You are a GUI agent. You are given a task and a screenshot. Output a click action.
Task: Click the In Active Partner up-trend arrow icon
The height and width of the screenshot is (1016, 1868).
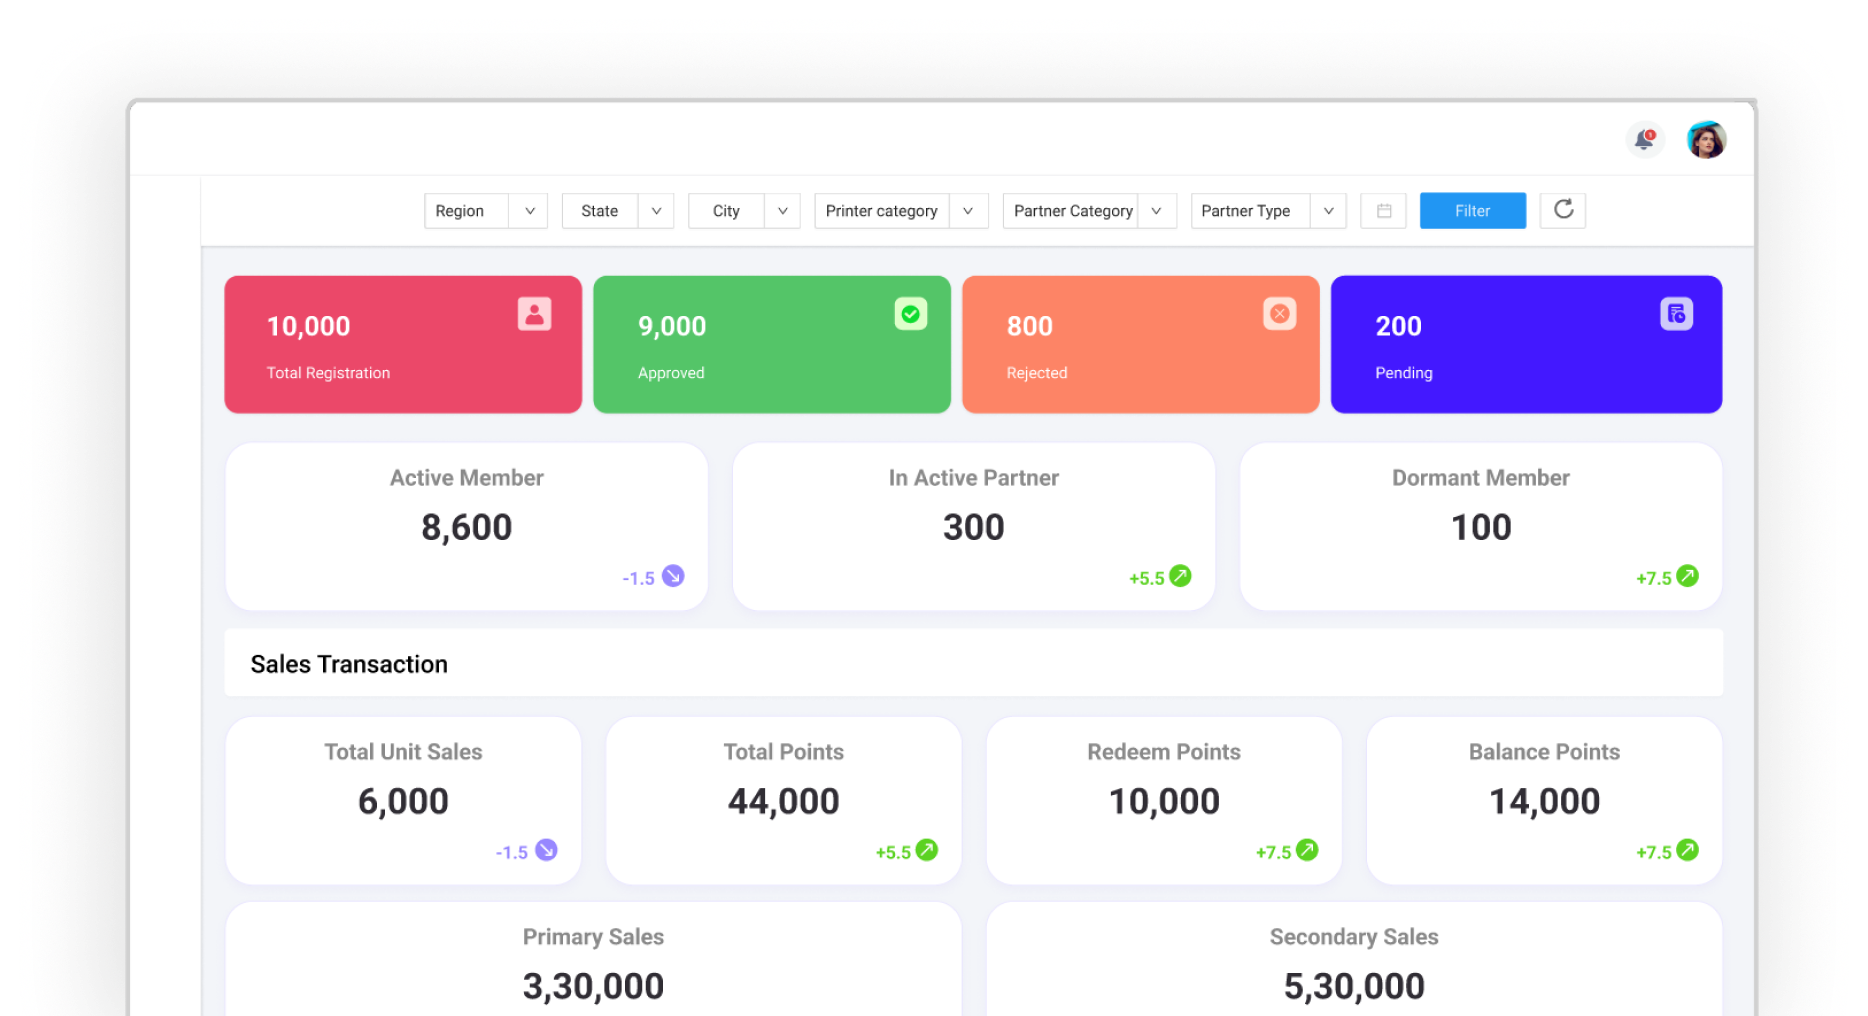coord(1180,576)
